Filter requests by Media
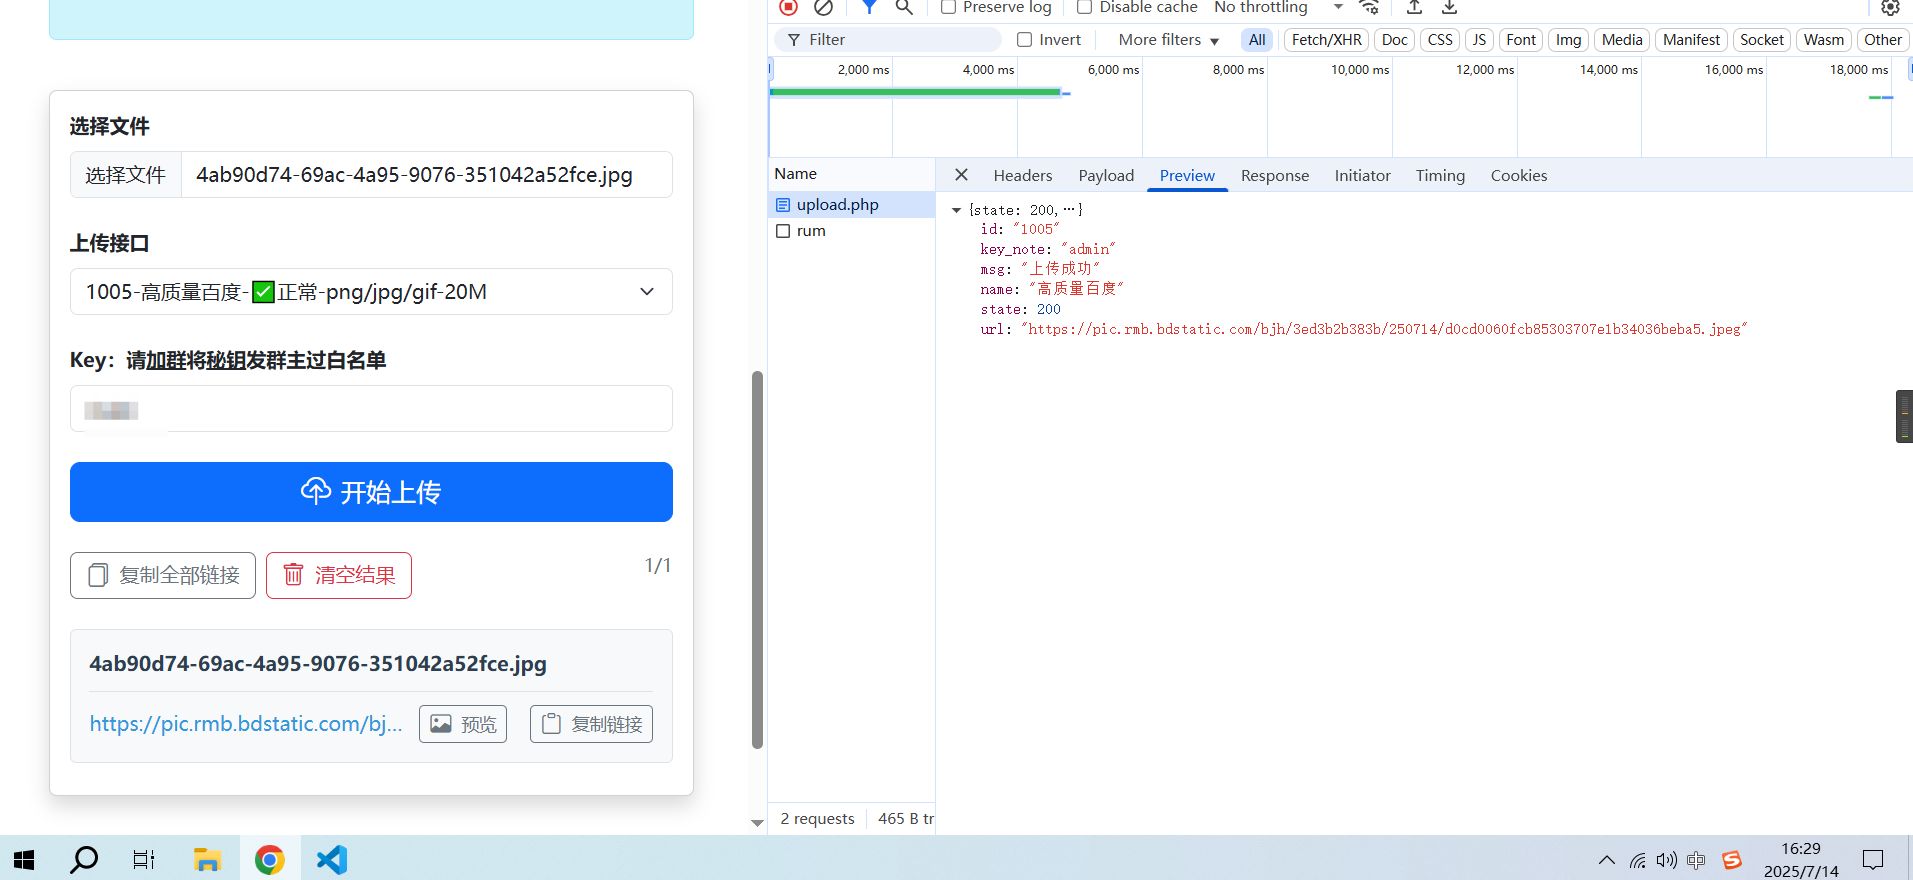 coord(1622,40)
